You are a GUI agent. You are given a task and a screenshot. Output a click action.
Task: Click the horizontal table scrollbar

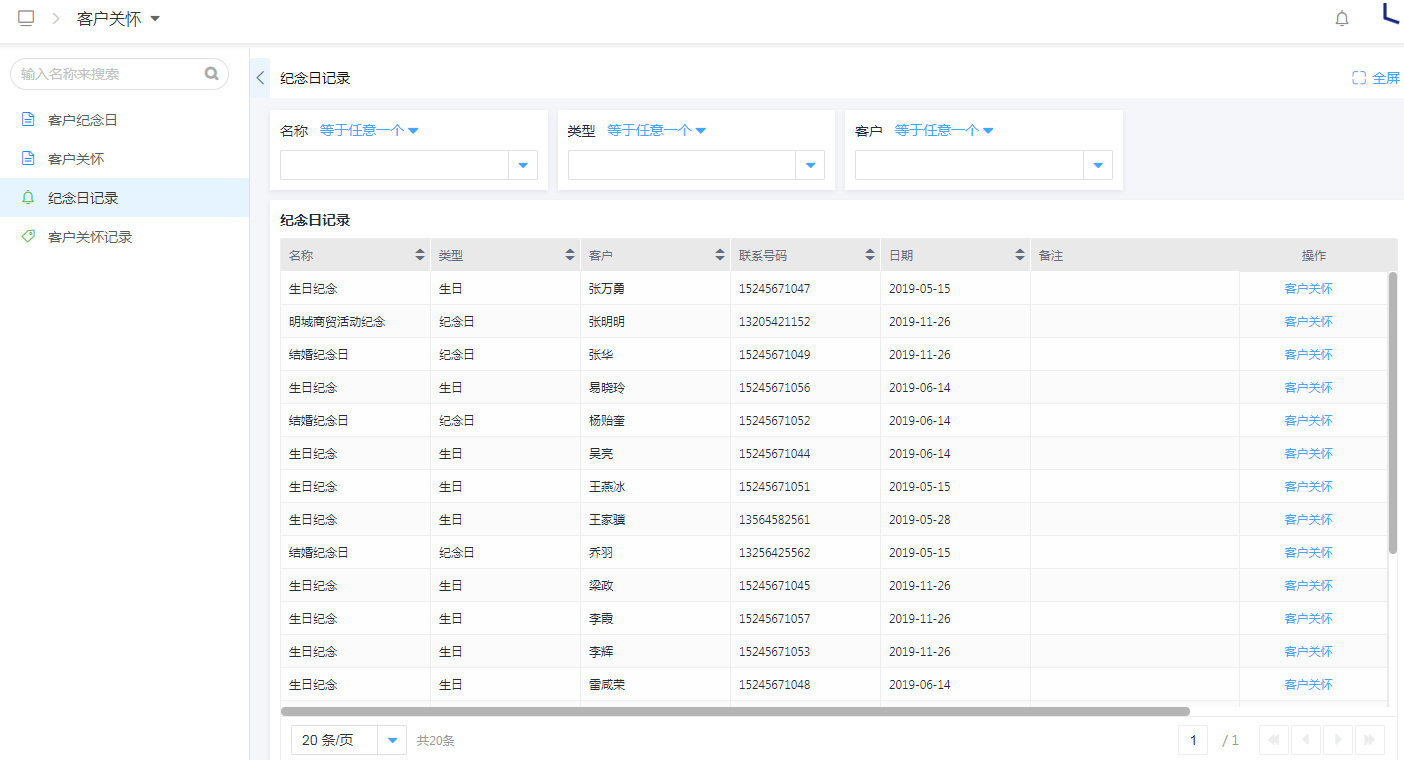[735, 712]
